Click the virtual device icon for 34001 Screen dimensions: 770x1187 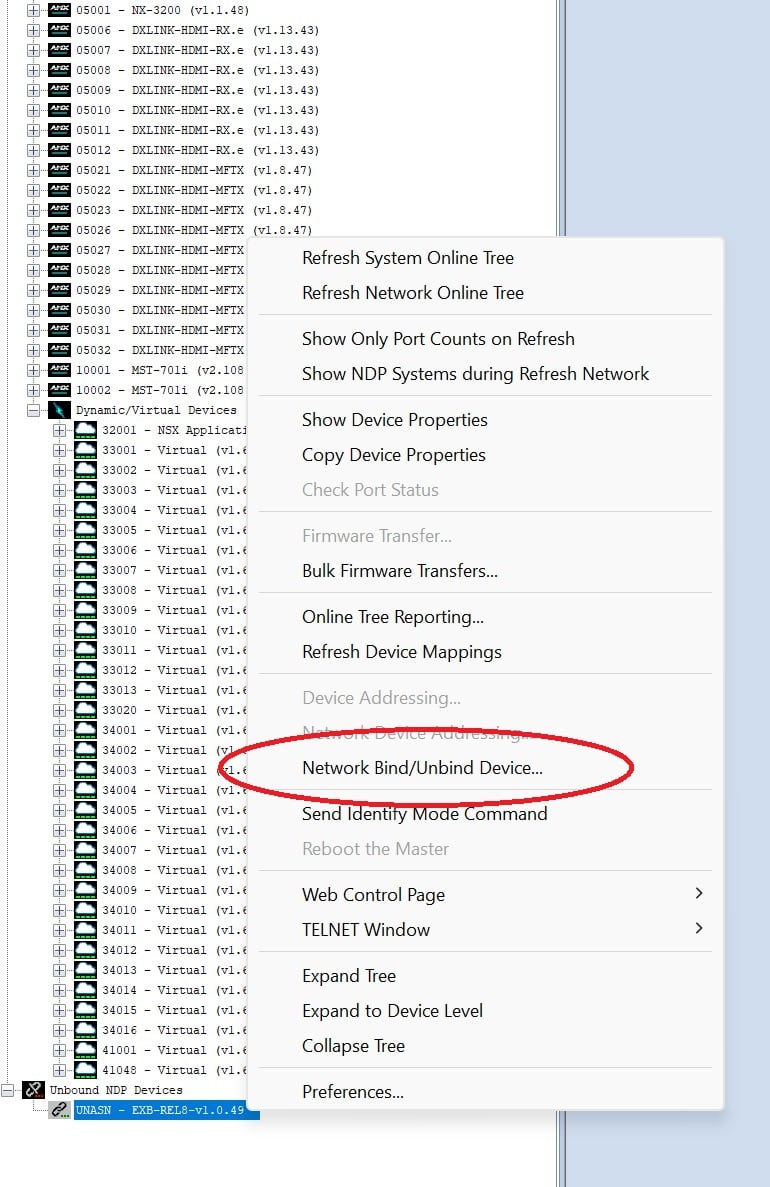click(x=86, y=730)
